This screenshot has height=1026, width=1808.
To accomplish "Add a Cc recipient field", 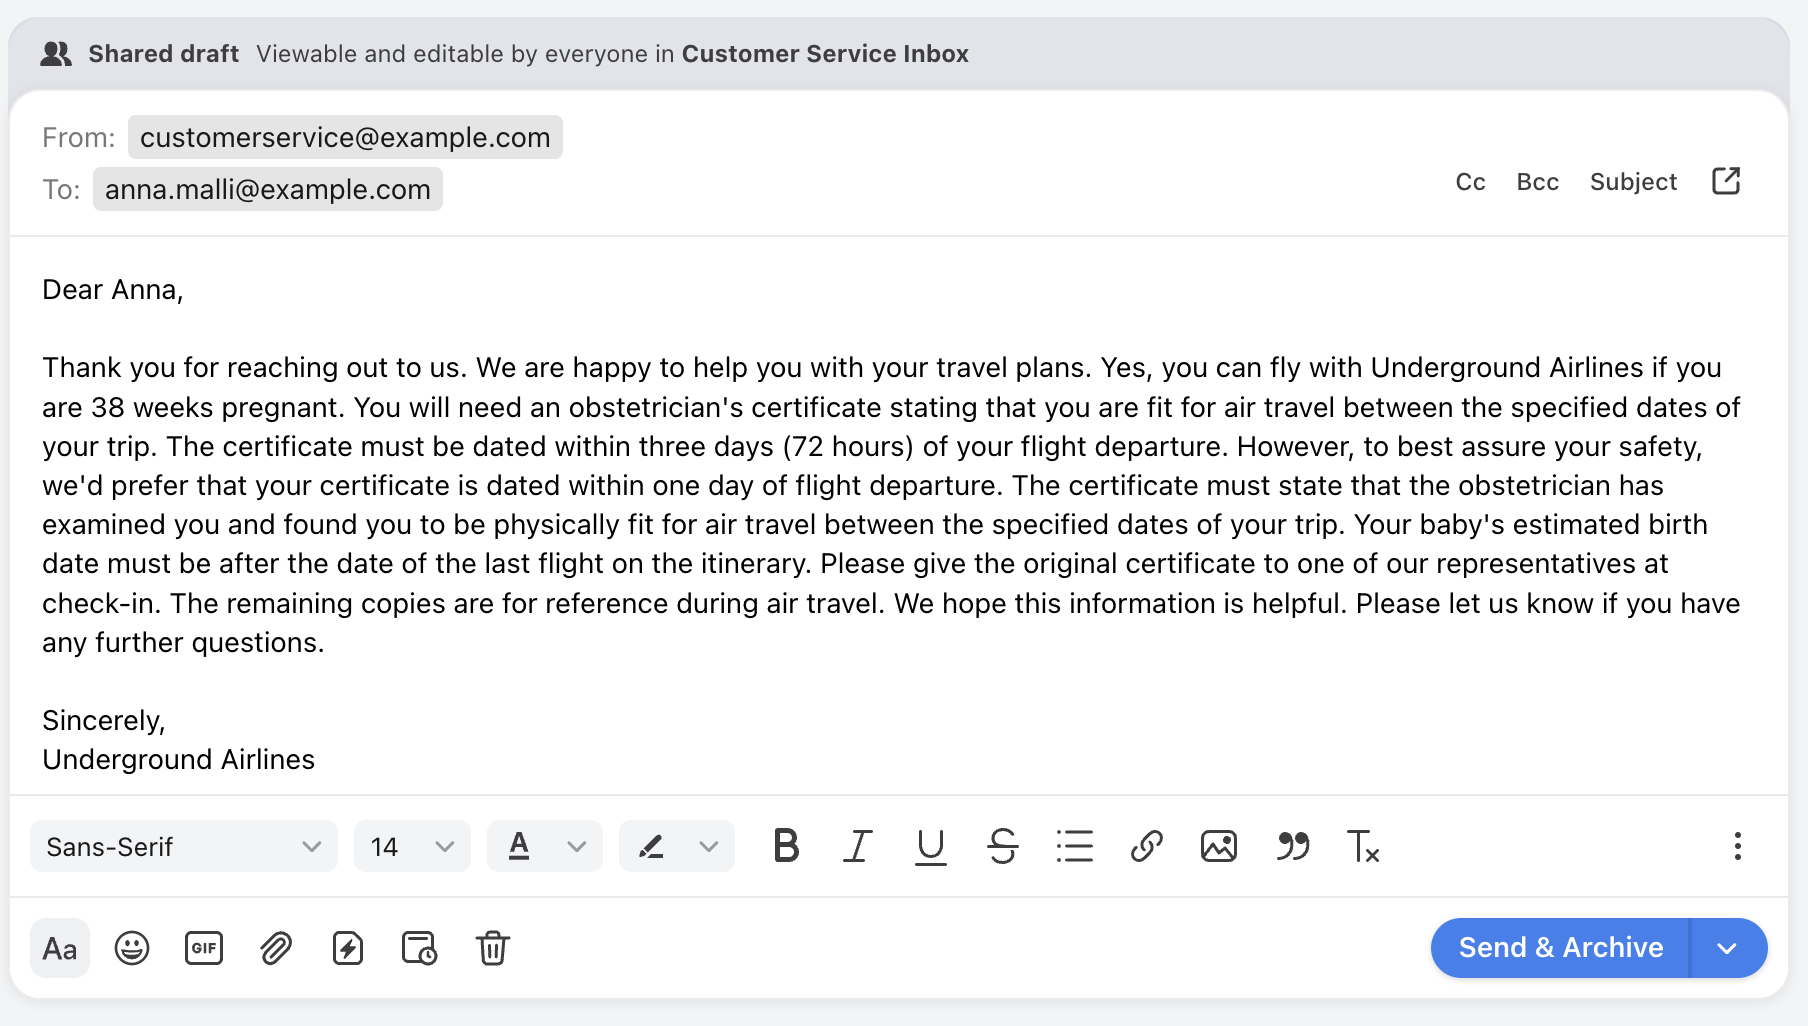I will click(x=1470, y=182).
